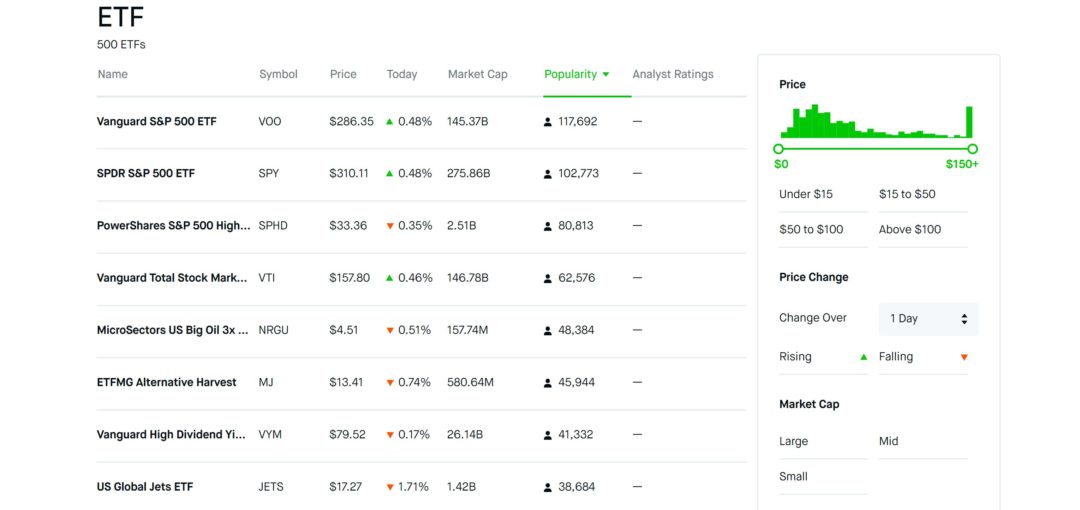Click the person icon beside 62,576
Image resolution: width=1080 pixels, height=510 pixels.
(x=548, y=278)
